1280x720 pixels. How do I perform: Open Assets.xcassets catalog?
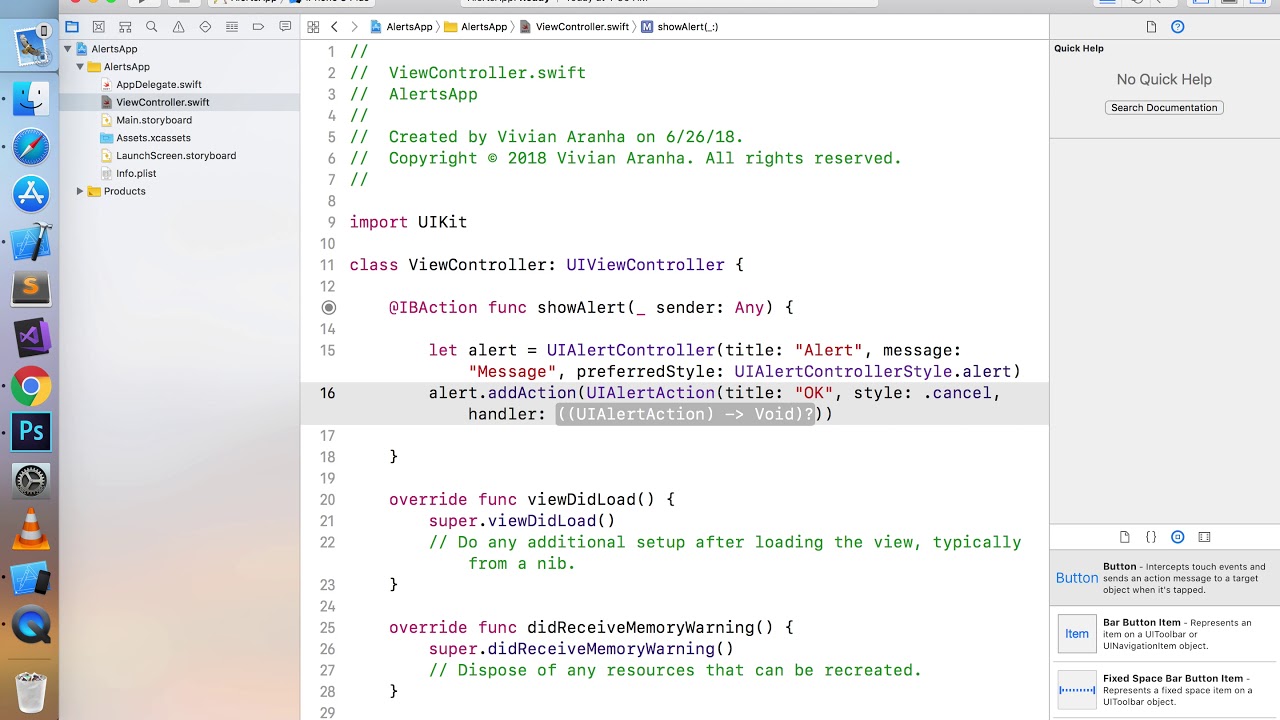(153, 138)
